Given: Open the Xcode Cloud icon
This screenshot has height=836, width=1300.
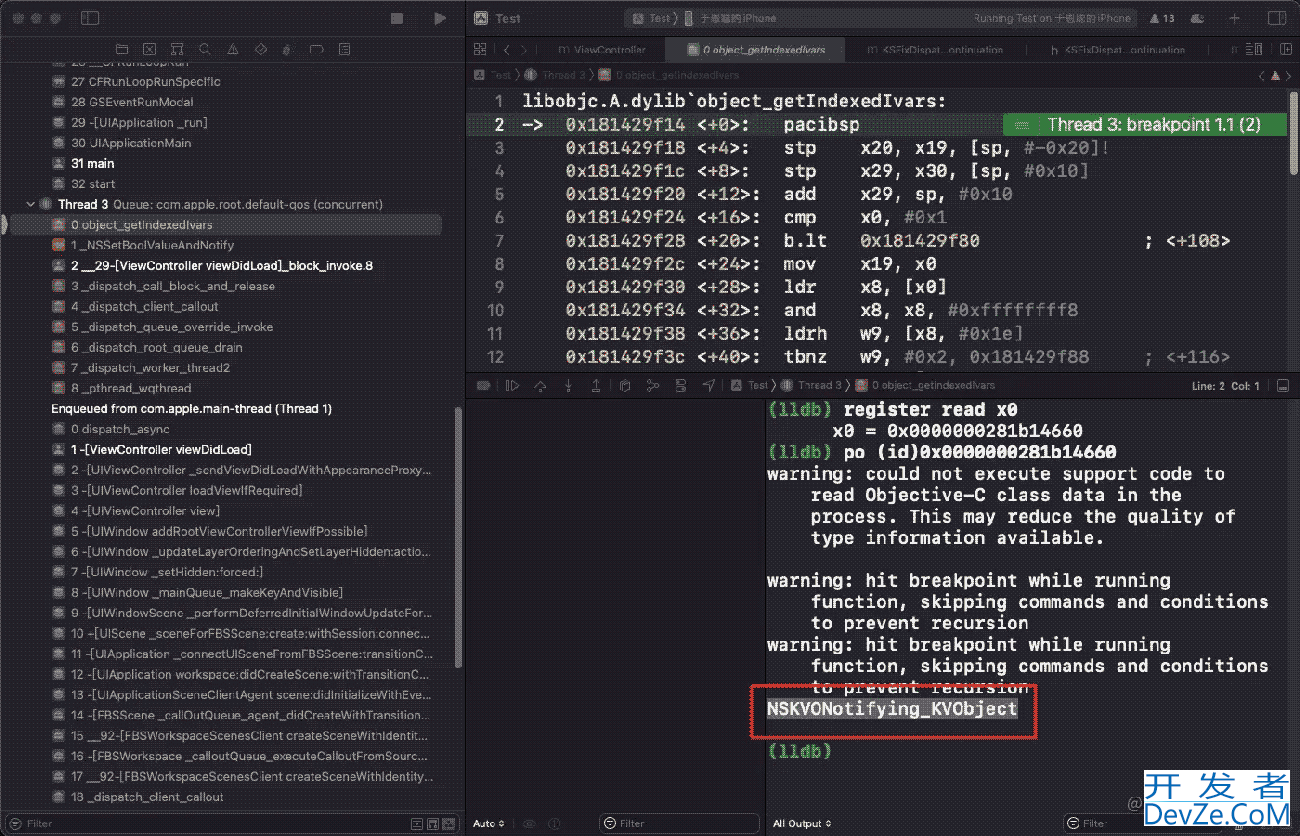Looking at the screenshot, I should click(1198, 18).
